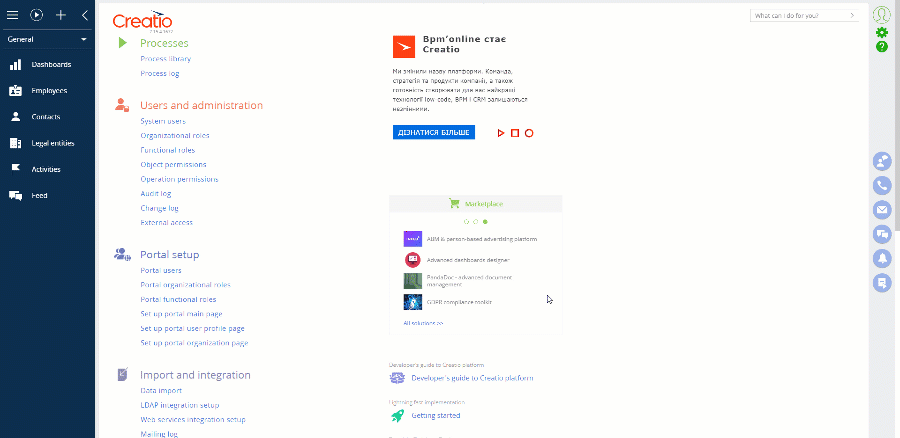The image size is (900, 438).
Task: Open External access link
Action: [x=166, y=223]
